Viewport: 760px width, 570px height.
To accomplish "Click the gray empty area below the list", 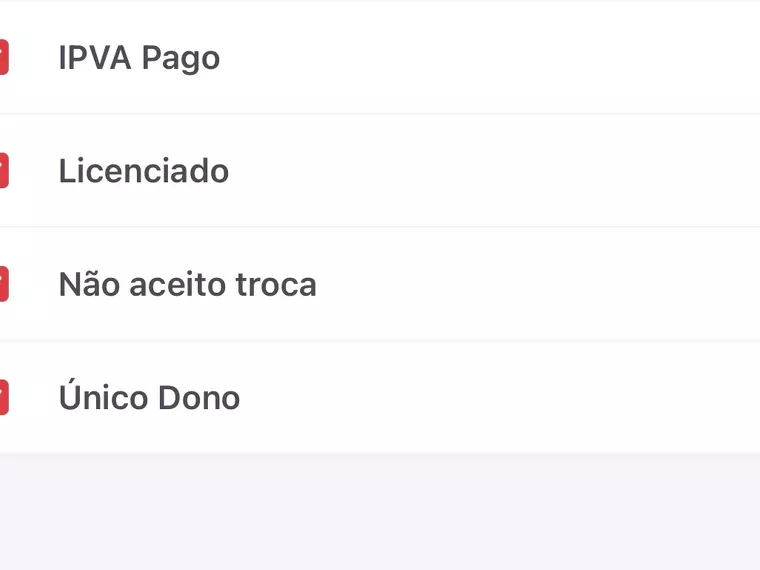I will pyautogui.click(x=380, y=512).
